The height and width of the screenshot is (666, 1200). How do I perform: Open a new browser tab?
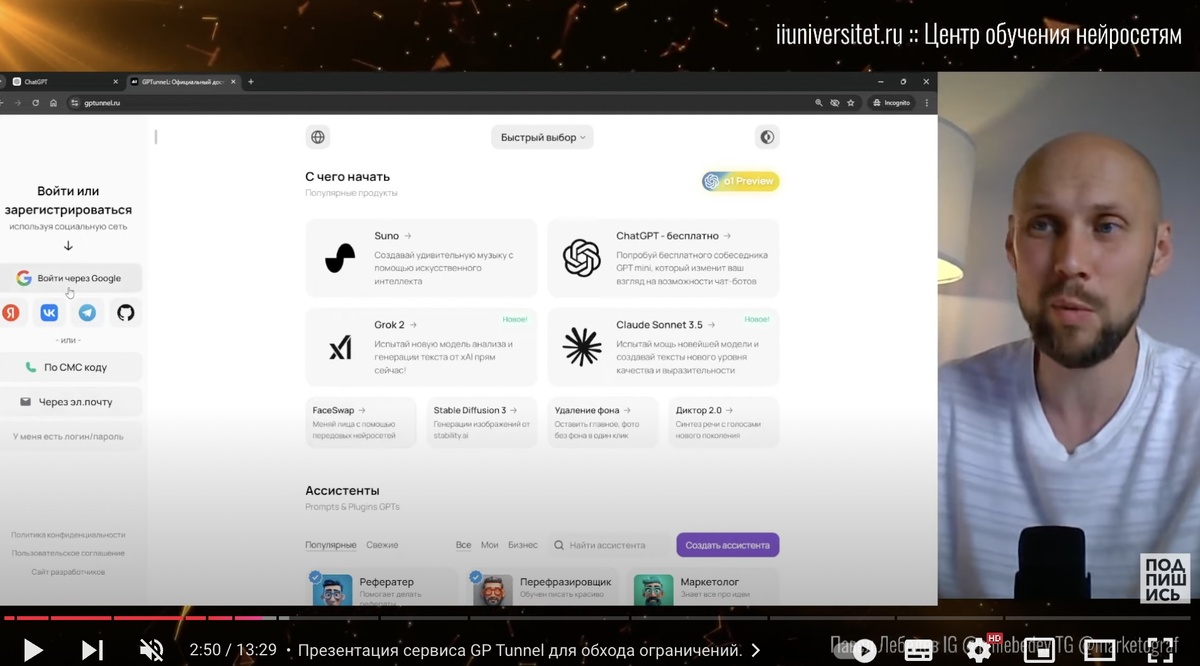251,81
